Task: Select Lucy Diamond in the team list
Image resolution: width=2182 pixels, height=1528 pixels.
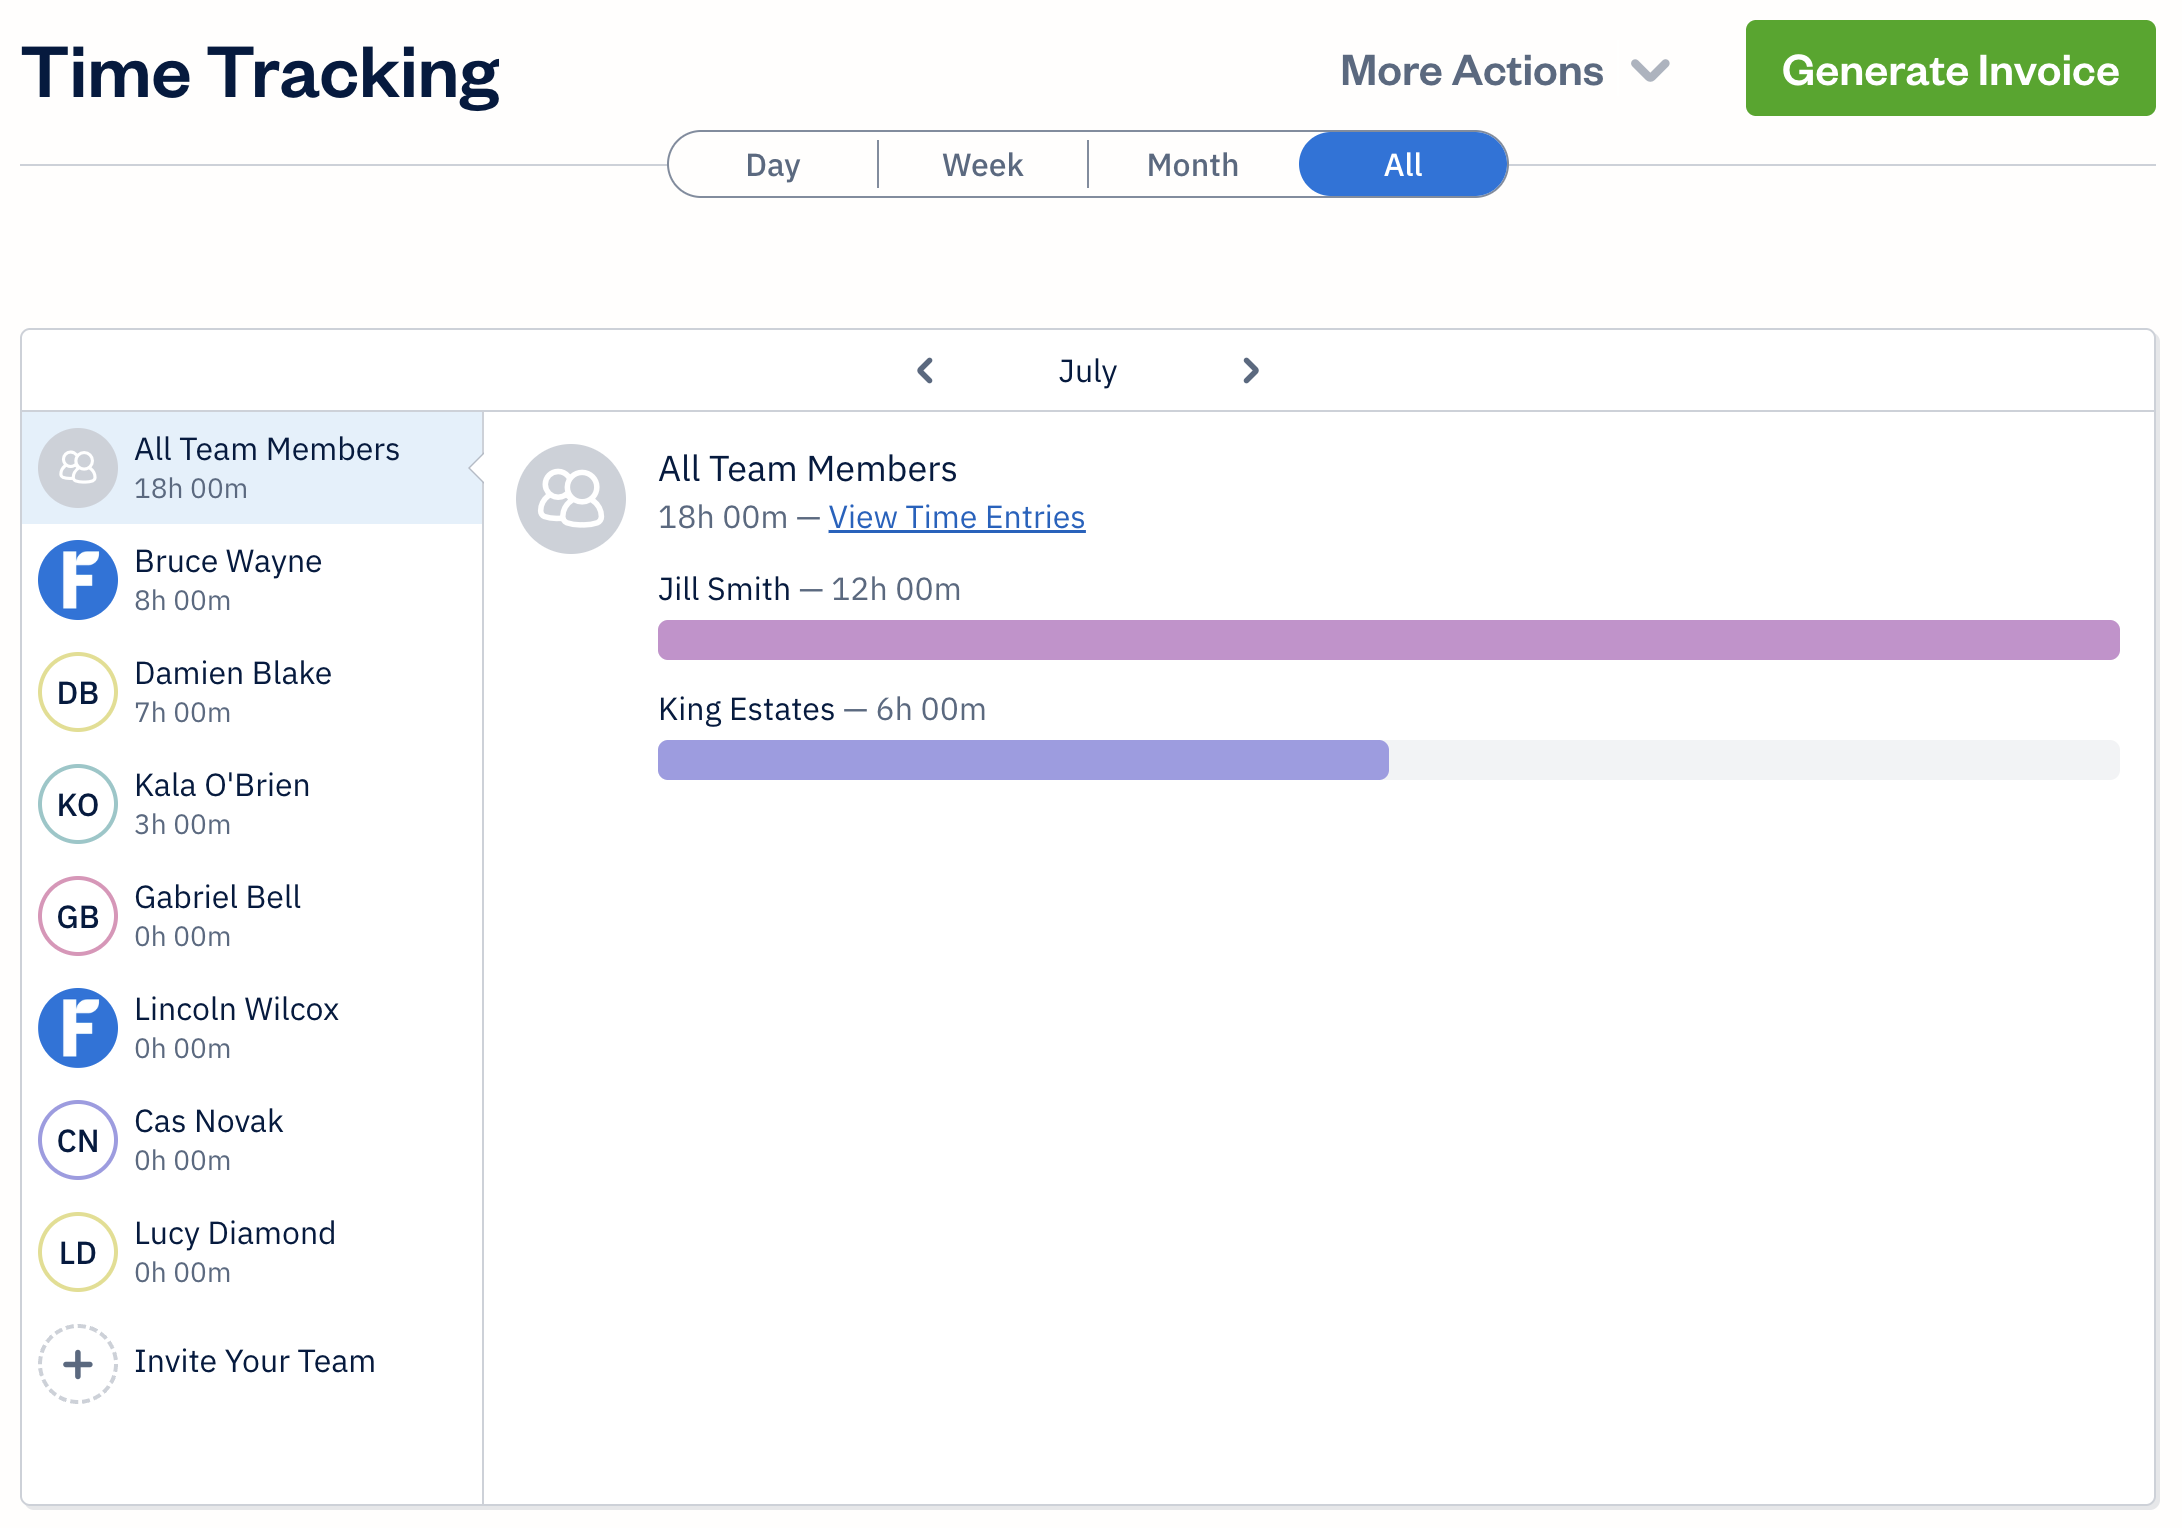Action: tap(252, 1251)
